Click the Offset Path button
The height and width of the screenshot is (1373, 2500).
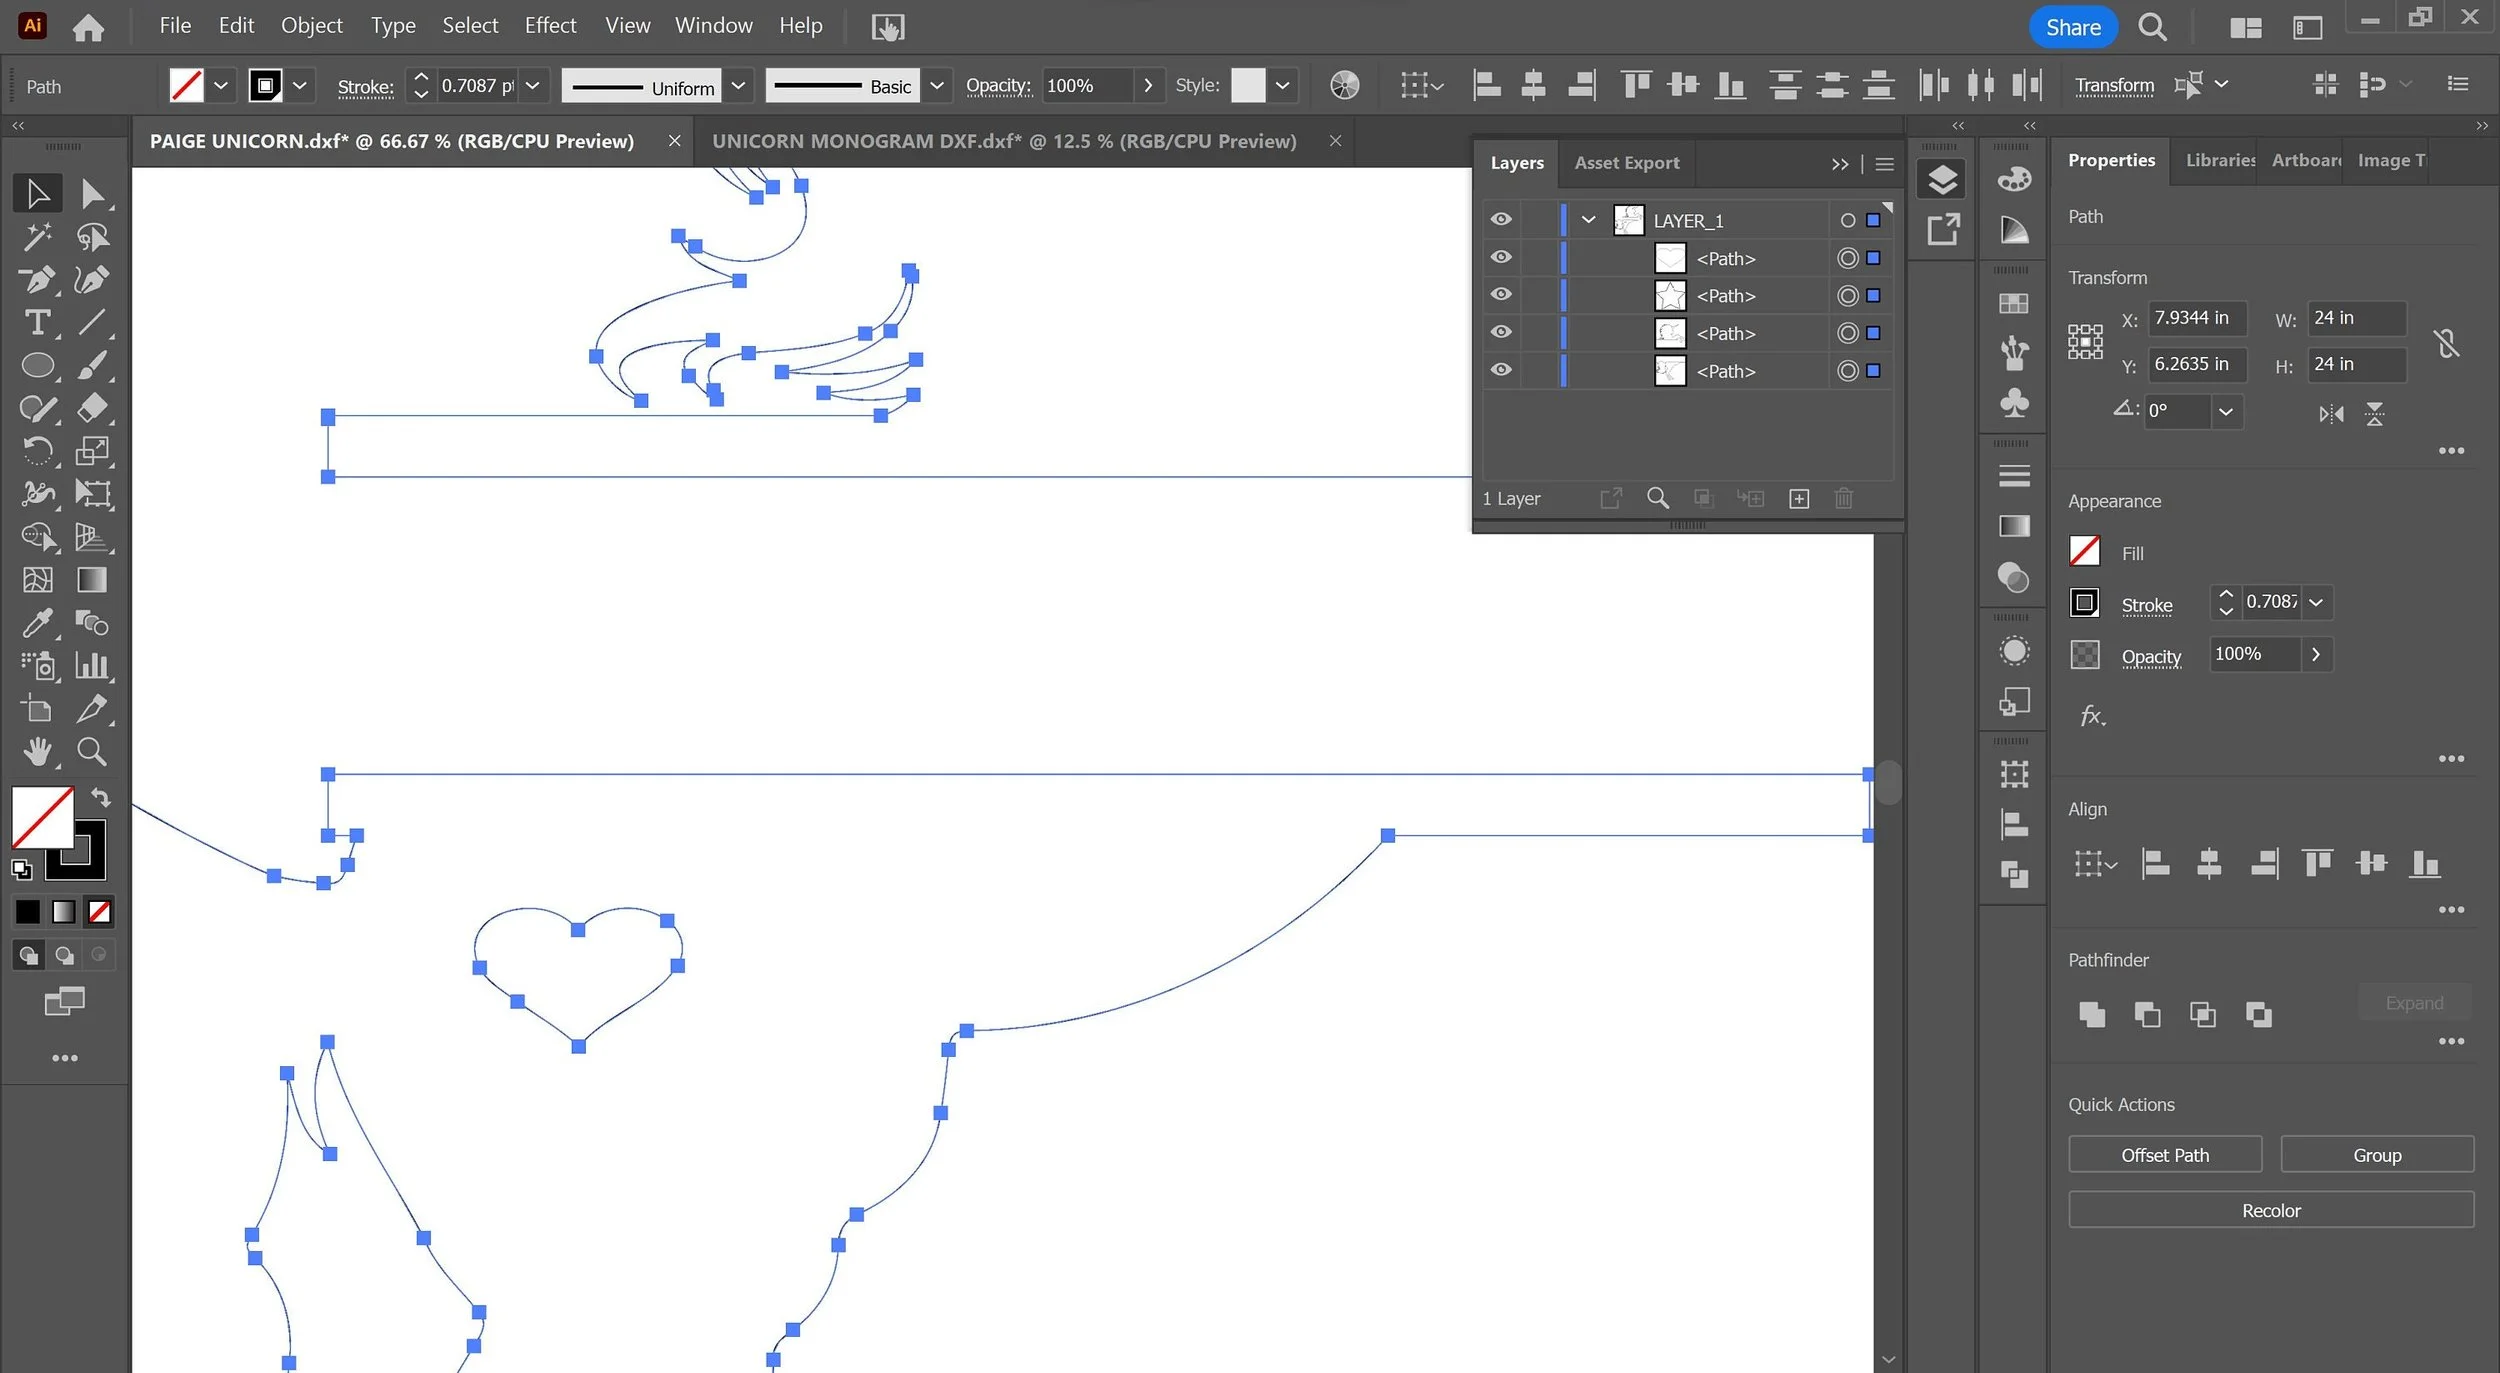2164,1154
